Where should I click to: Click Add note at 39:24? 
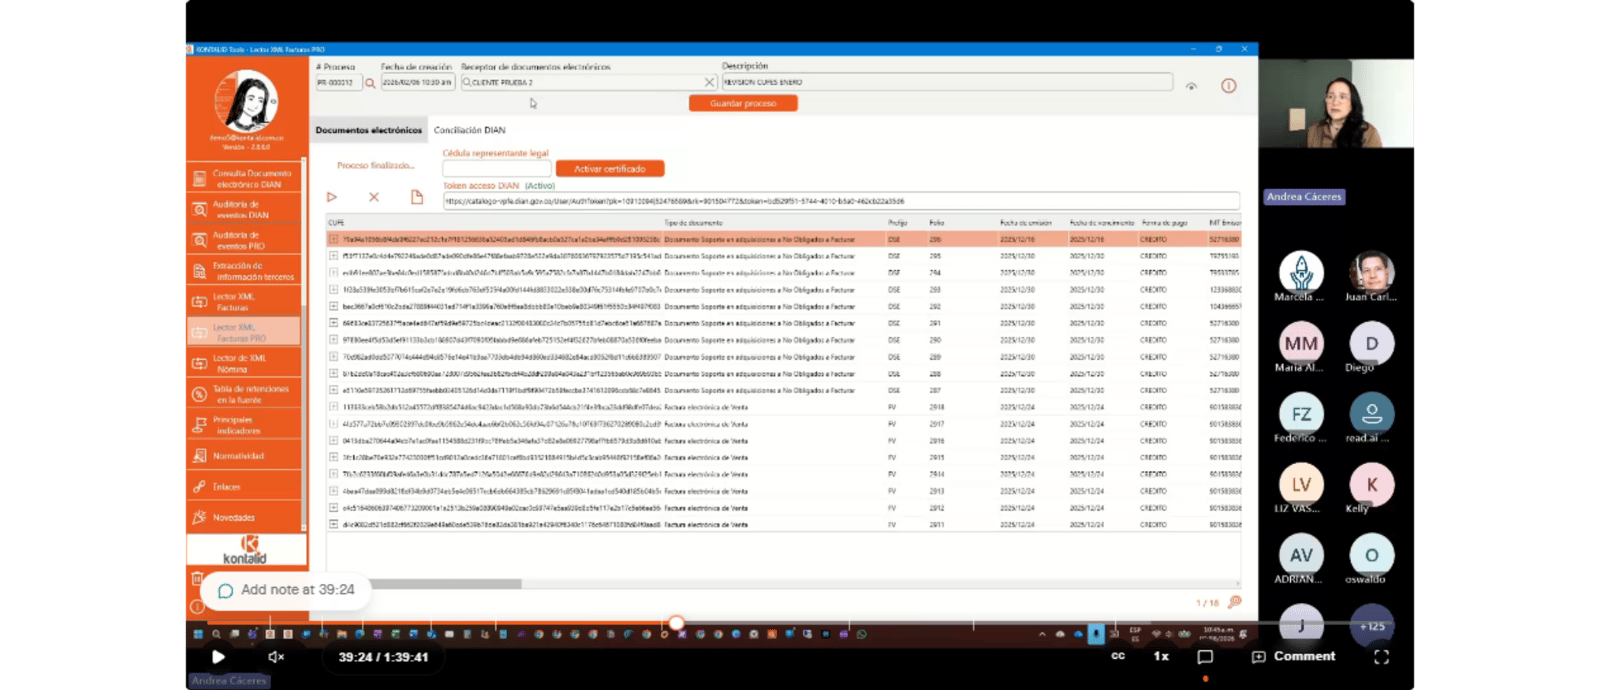[286, 590]
